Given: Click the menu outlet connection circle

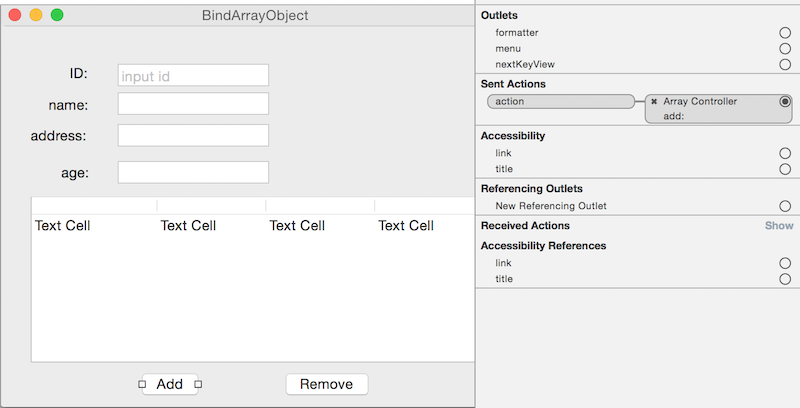Looking at the screenshot, I should coord(785,48).
